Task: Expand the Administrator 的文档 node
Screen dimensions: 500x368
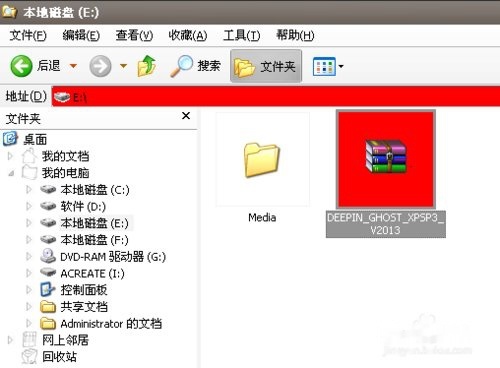Action: [29, 323]
